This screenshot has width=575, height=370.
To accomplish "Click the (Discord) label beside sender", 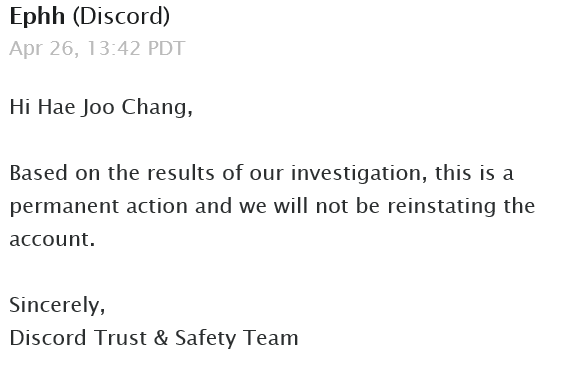I will (121, 17).
